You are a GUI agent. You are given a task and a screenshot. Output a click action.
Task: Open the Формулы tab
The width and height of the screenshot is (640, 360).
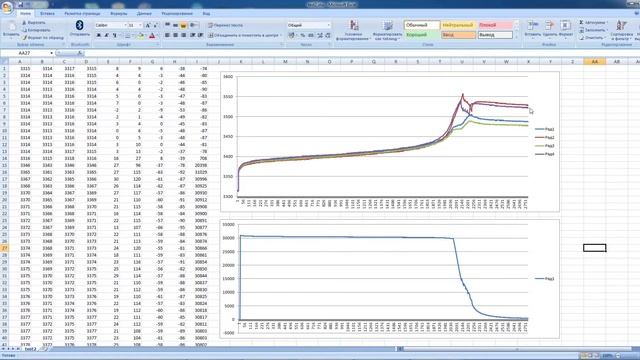[119, 13]
